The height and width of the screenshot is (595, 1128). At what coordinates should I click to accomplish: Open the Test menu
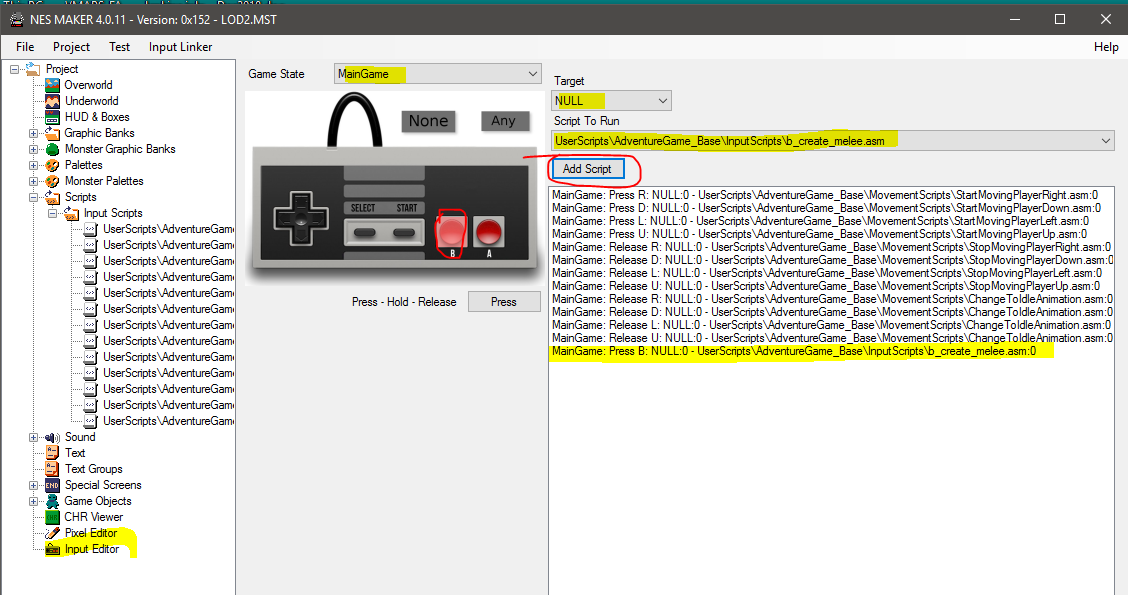click(x=119, y=47)
